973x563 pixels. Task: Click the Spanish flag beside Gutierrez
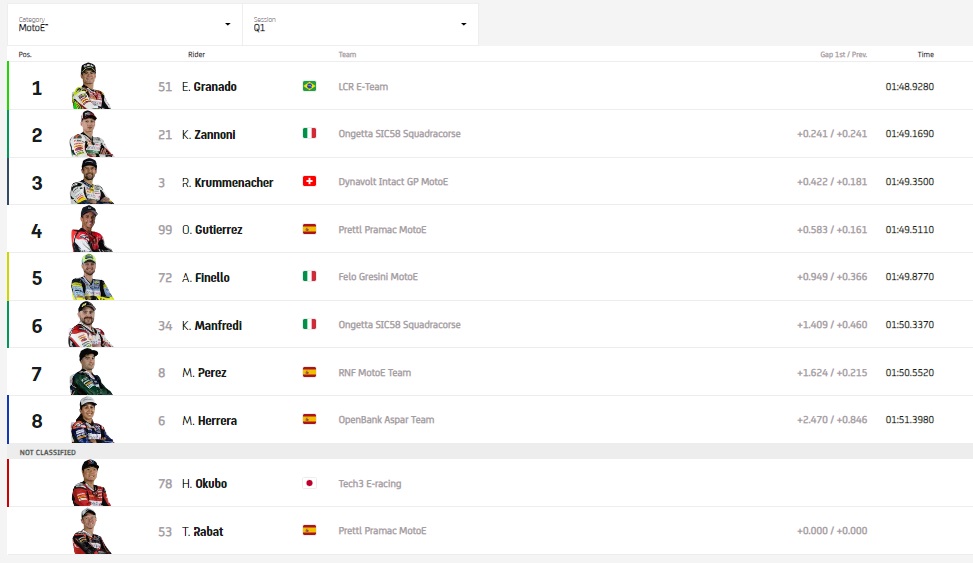pyautogui.click(x=309, y=230)
